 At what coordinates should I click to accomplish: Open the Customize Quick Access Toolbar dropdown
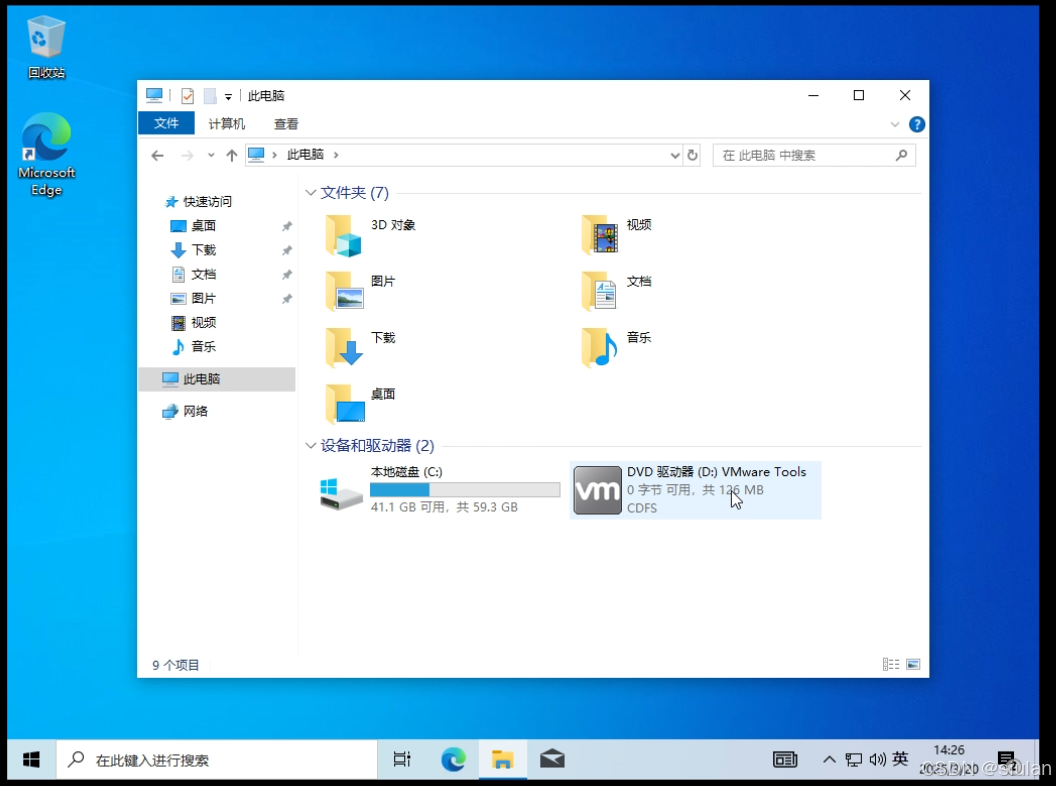[228, 96]
